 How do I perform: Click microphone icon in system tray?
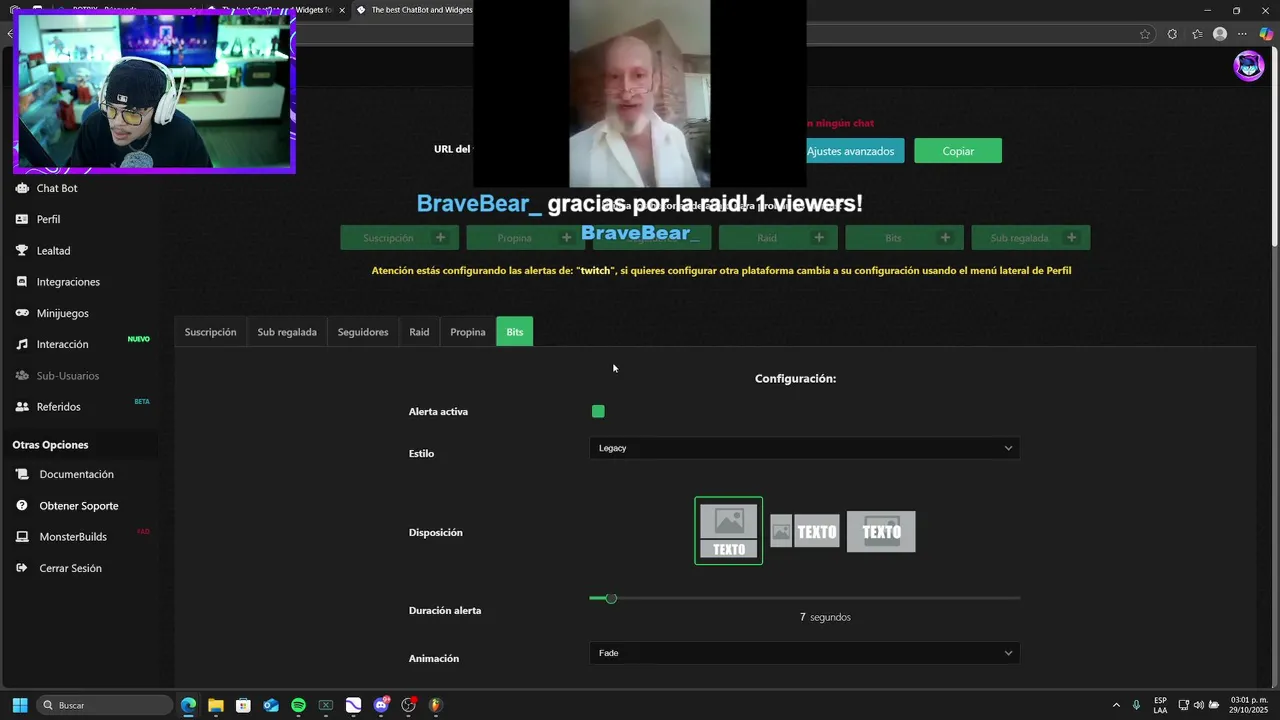coord(1136,705)
